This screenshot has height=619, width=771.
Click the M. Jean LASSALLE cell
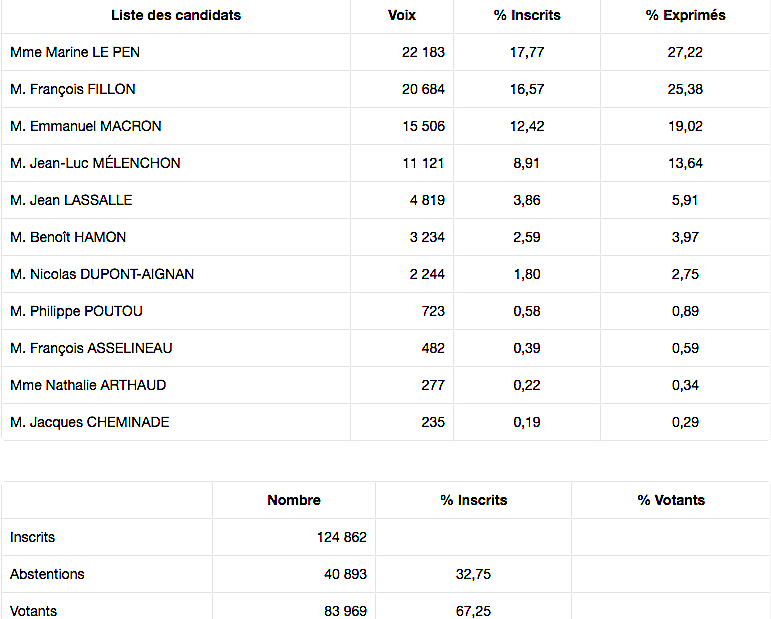point(71,200)
